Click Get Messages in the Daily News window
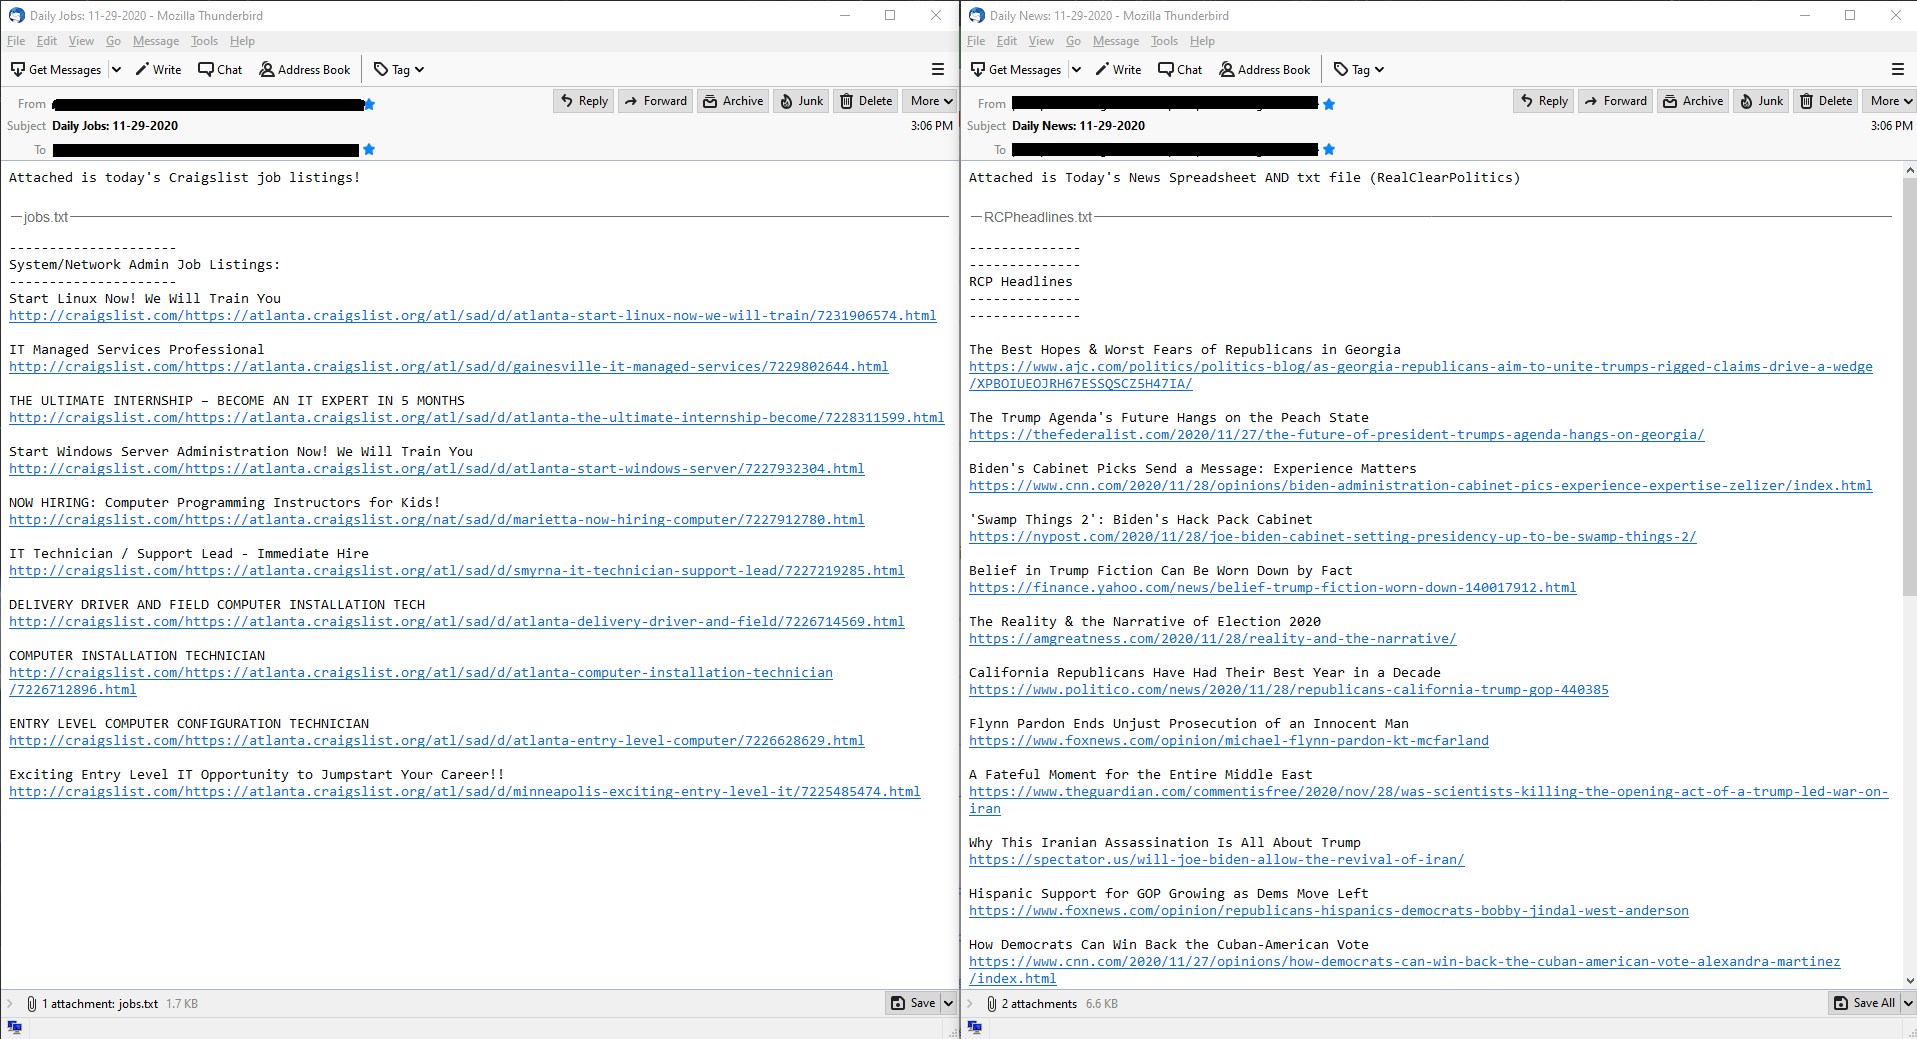 click(1016, 70)
